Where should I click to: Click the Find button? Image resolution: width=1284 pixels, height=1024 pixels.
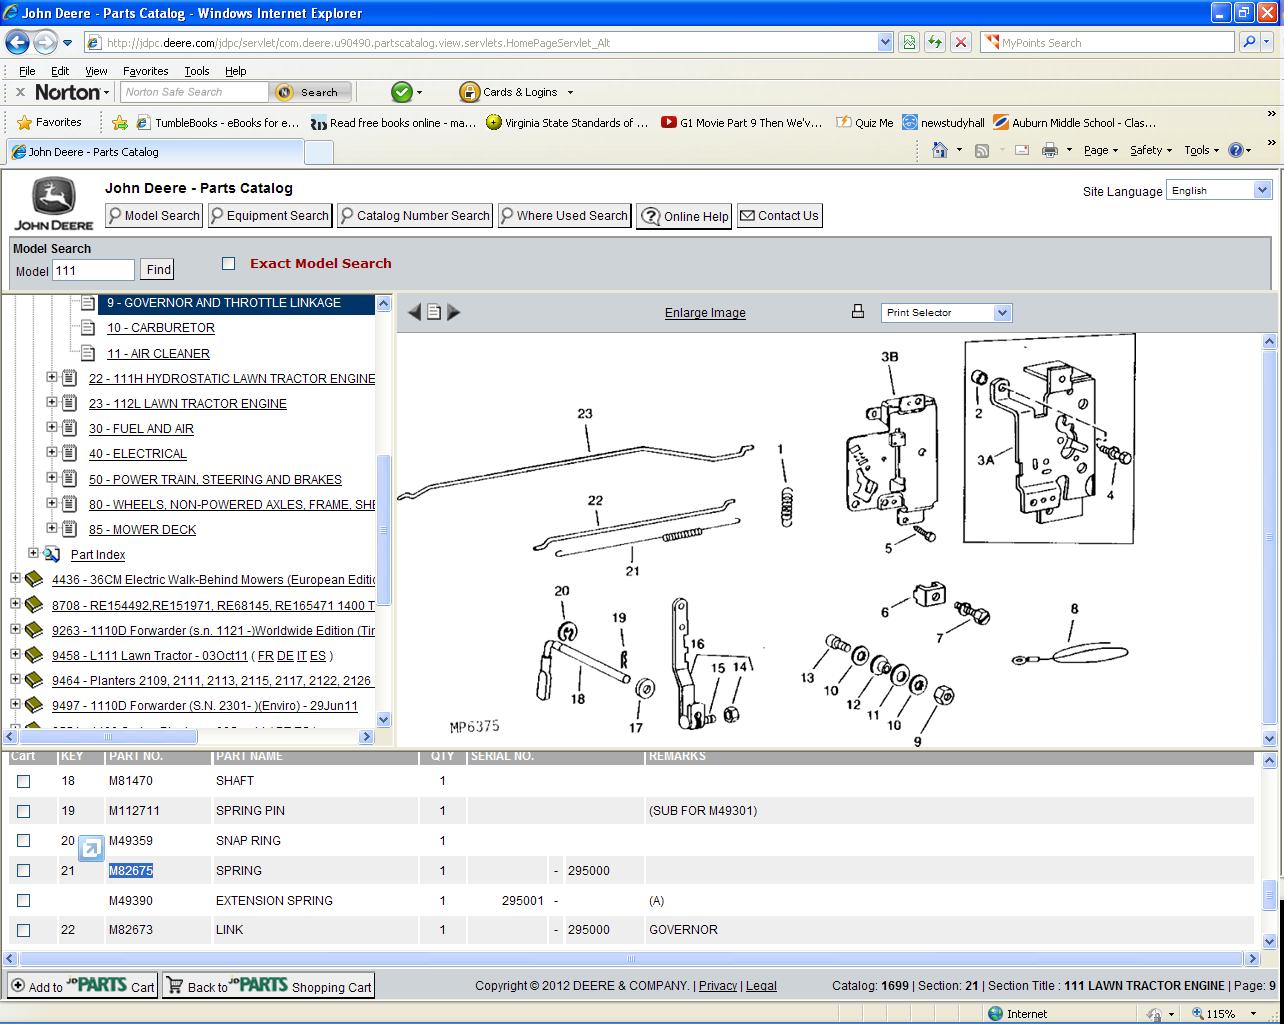158,270
